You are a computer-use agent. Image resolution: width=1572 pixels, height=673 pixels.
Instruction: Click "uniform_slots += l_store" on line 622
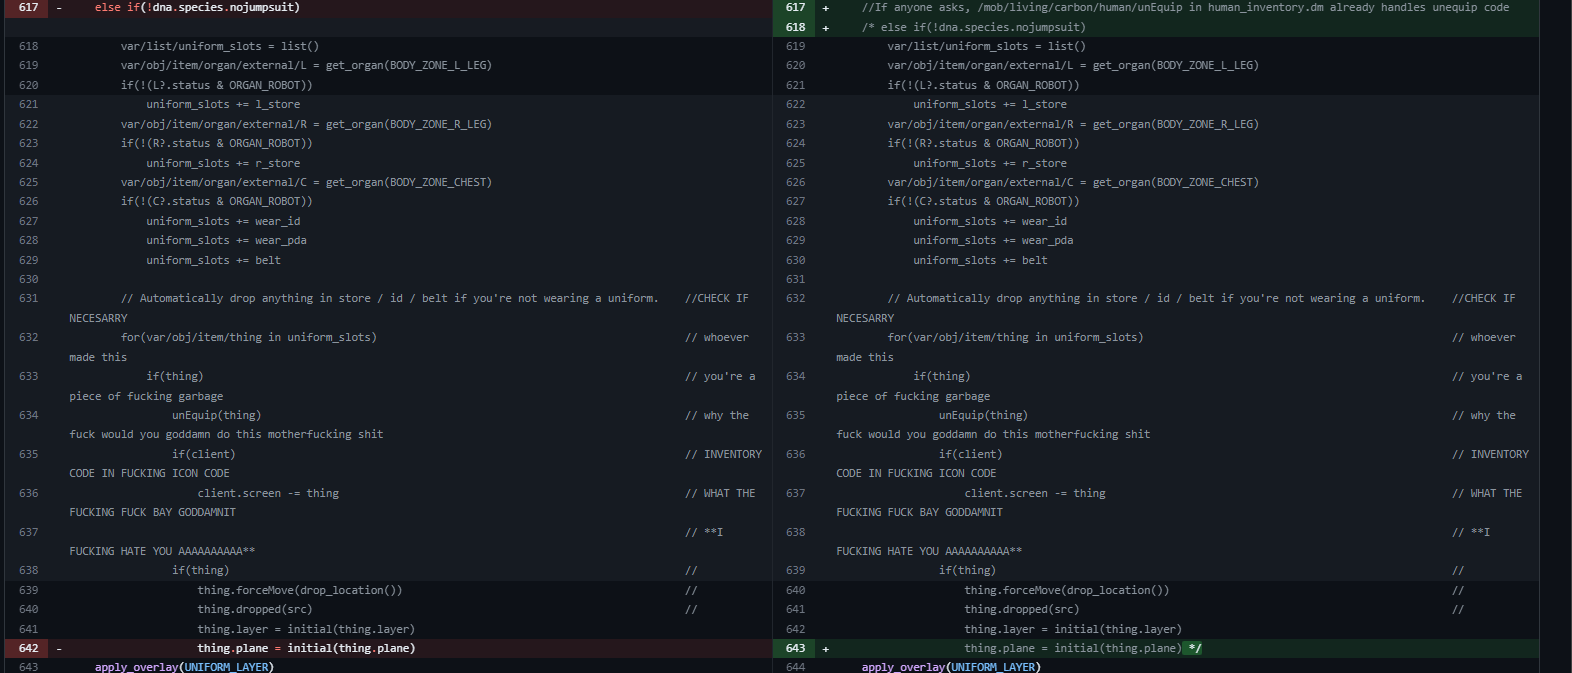[x=990, y=104]
